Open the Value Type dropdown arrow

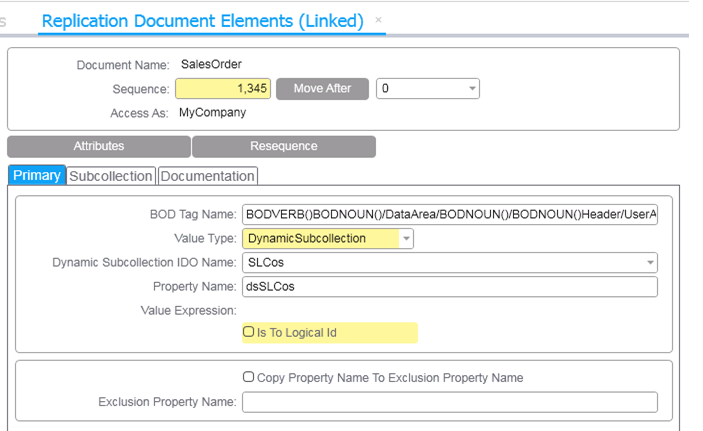coord(406,239)
